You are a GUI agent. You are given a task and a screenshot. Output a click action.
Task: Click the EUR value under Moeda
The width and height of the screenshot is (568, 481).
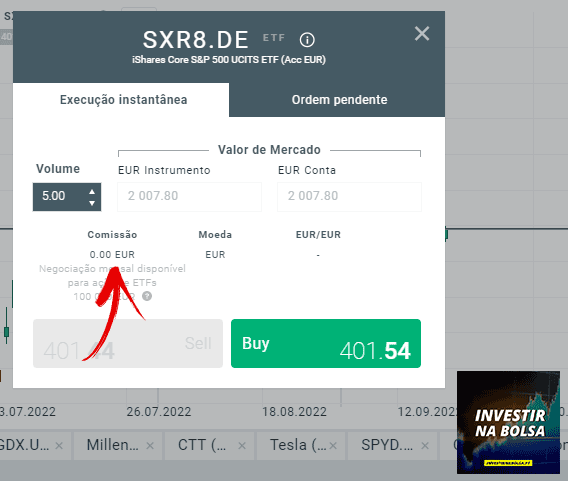(x=215, y=255)
